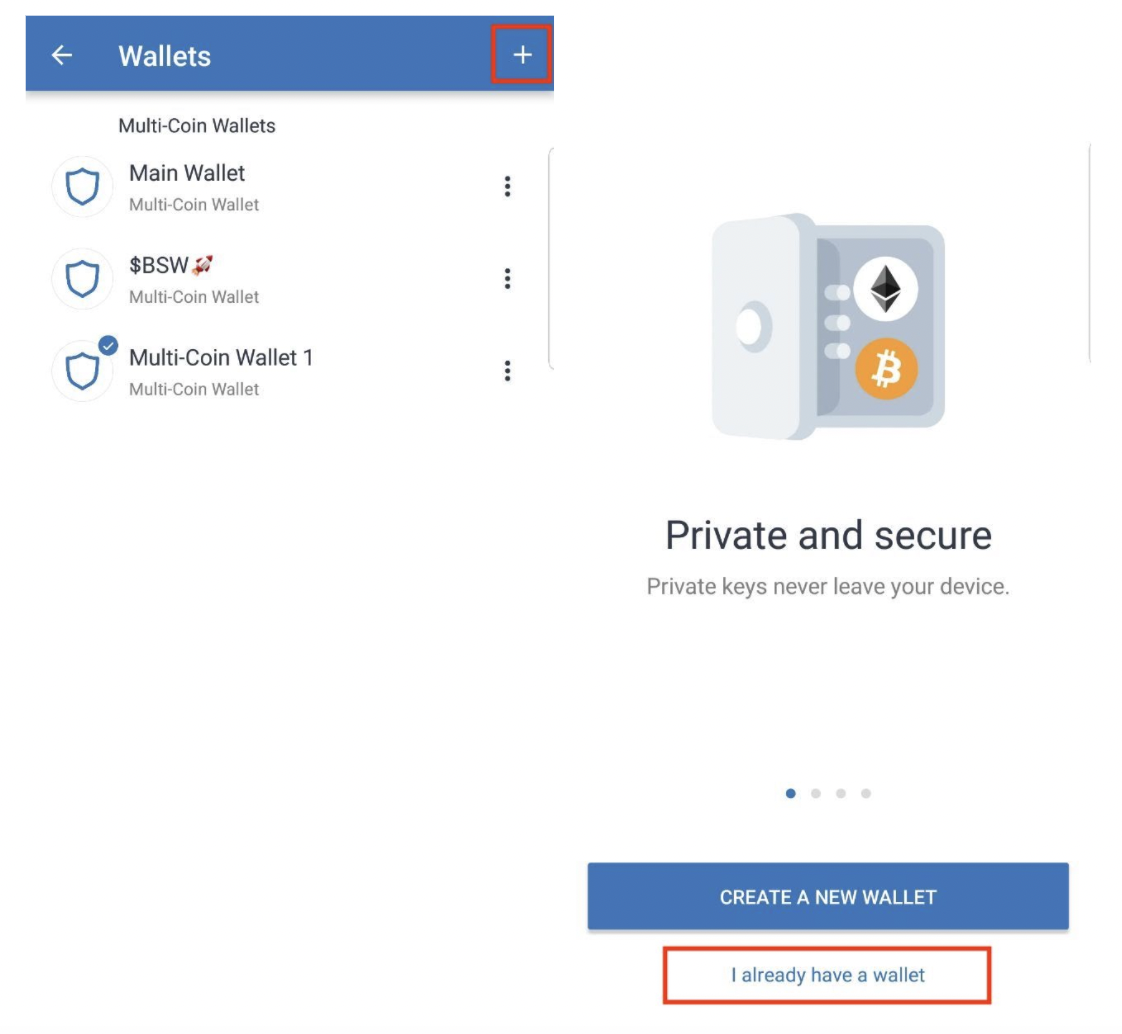Open options menu for $BSW wallet
The height and width of the screenshot is (1034, 1122).
pyautogui.click(x=508, y=279)
